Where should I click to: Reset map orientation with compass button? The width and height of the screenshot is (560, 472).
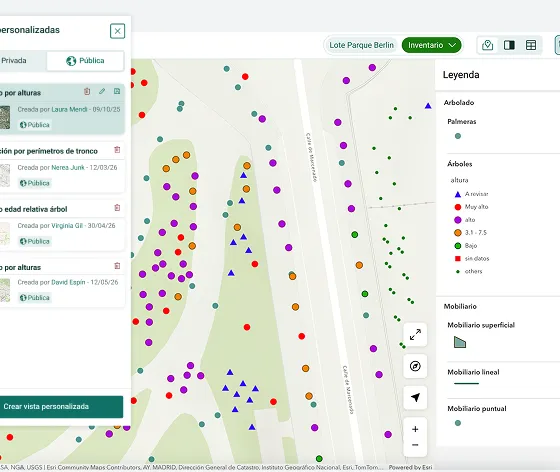point(415,366)
